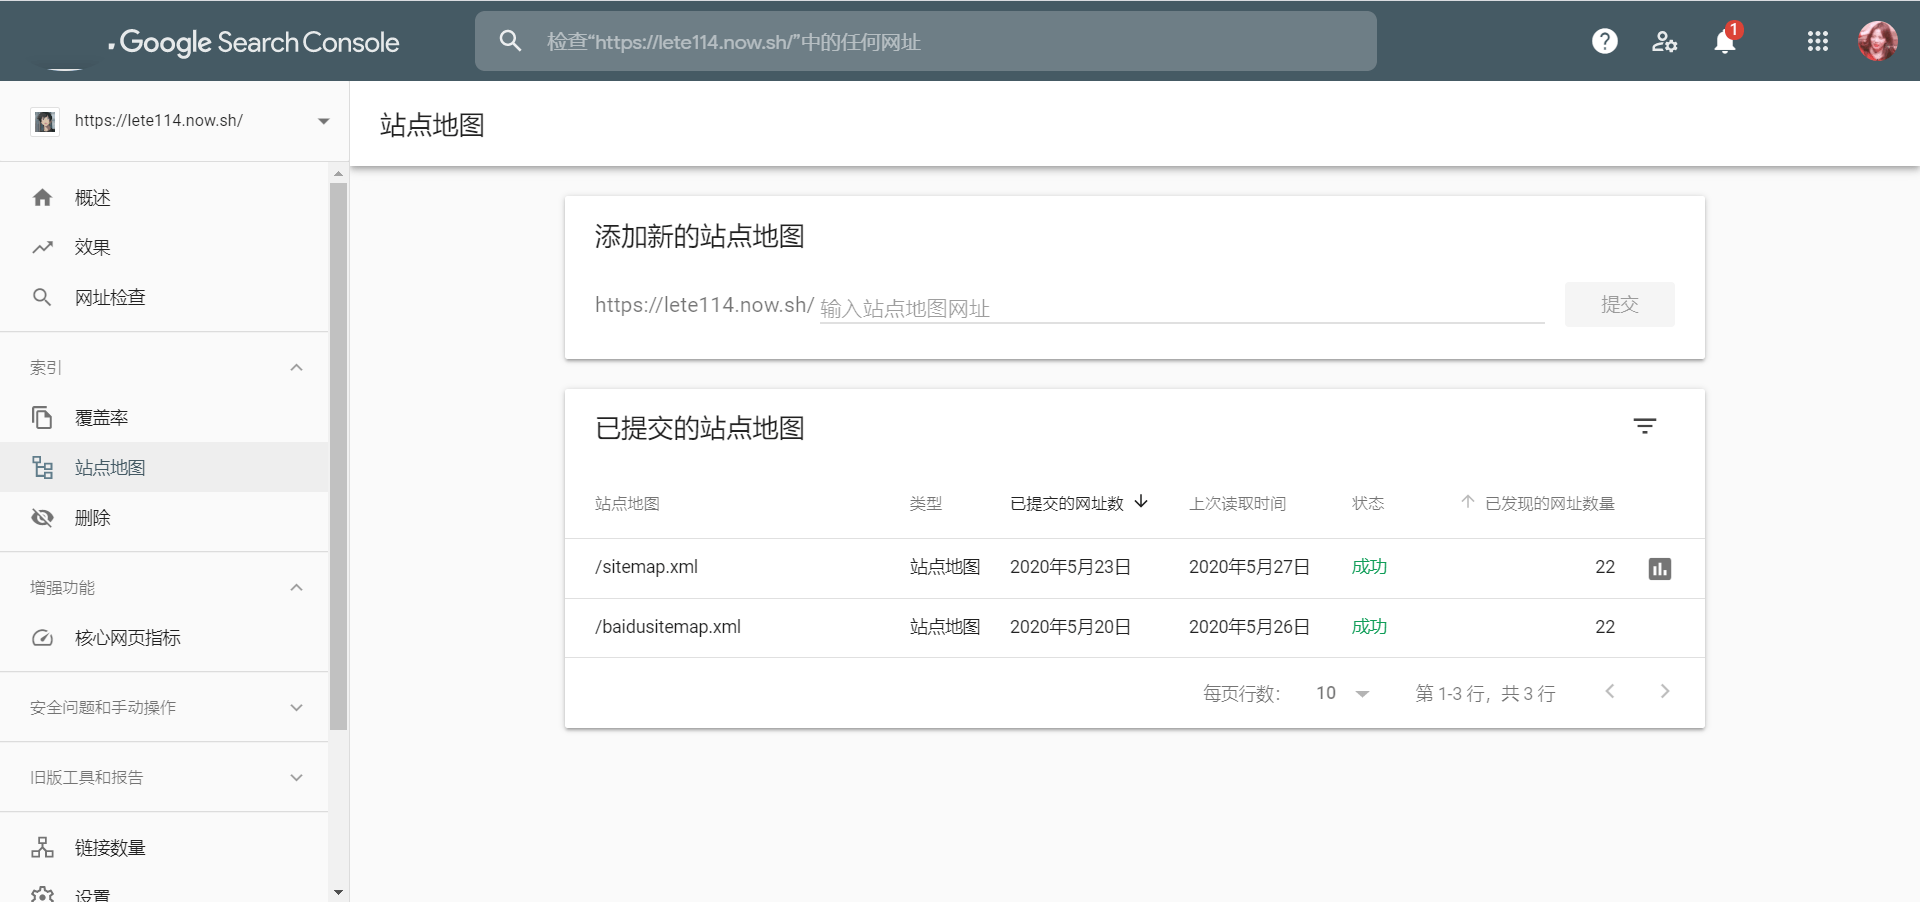
Task: Click the sitemap URL input field
Action: (x=1180, y=308)
